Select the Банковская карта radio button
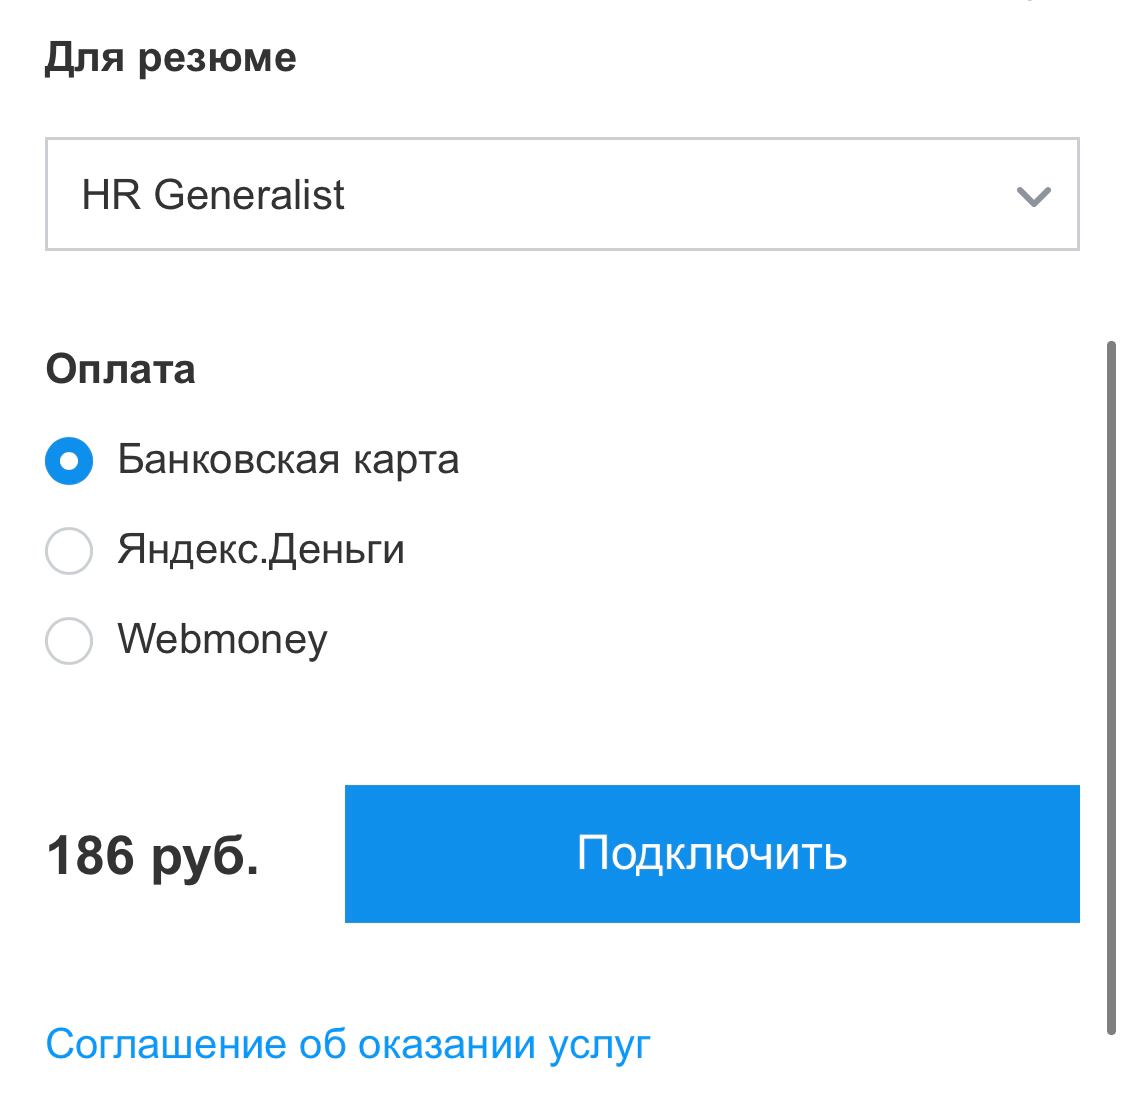Viewport: 1125px width, 1118px height. coord(69,461)
